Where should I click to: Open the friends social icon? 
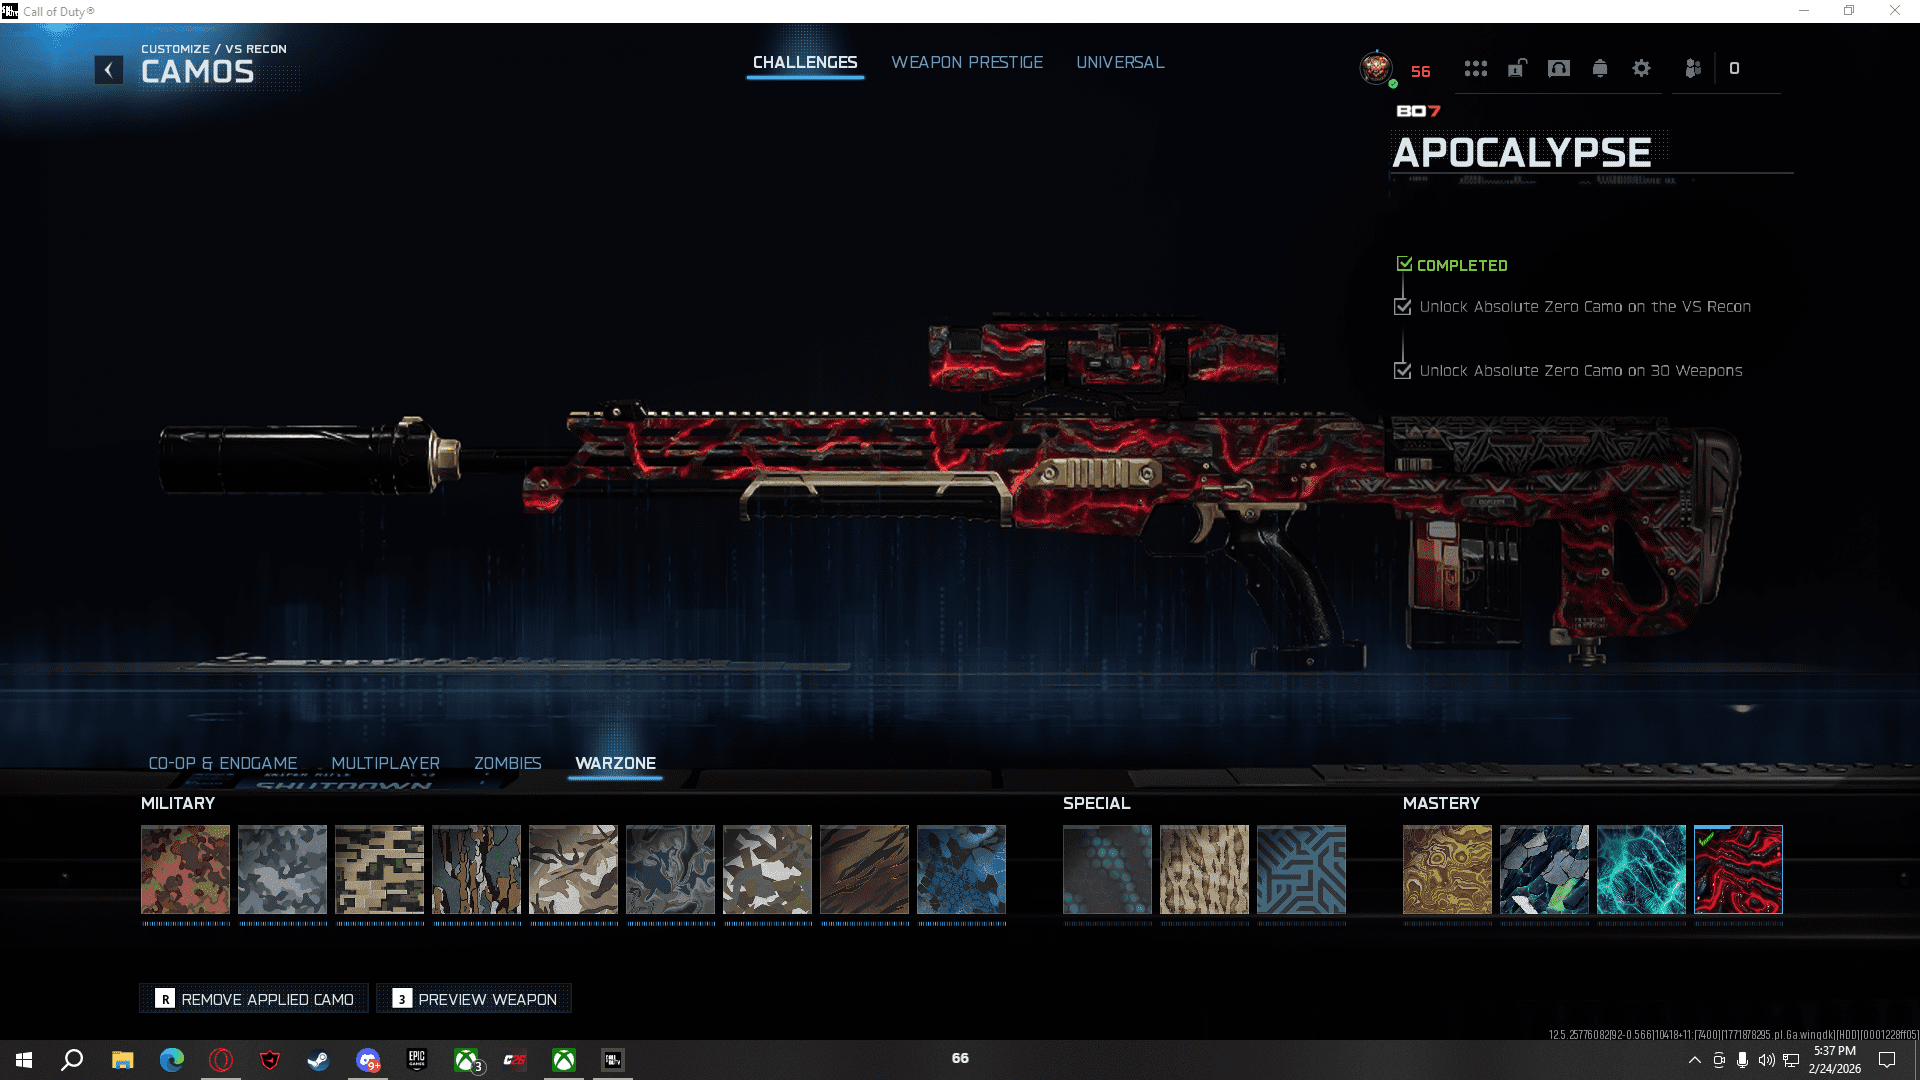pyautogui.click(x=1692, y=69)
